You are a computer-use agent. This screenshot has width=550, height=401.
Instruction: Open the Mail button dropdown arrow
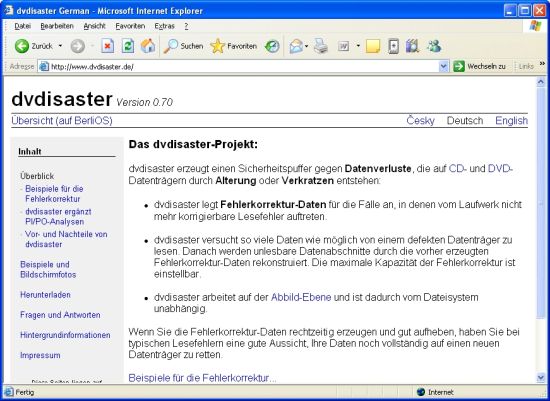point(307,46)
